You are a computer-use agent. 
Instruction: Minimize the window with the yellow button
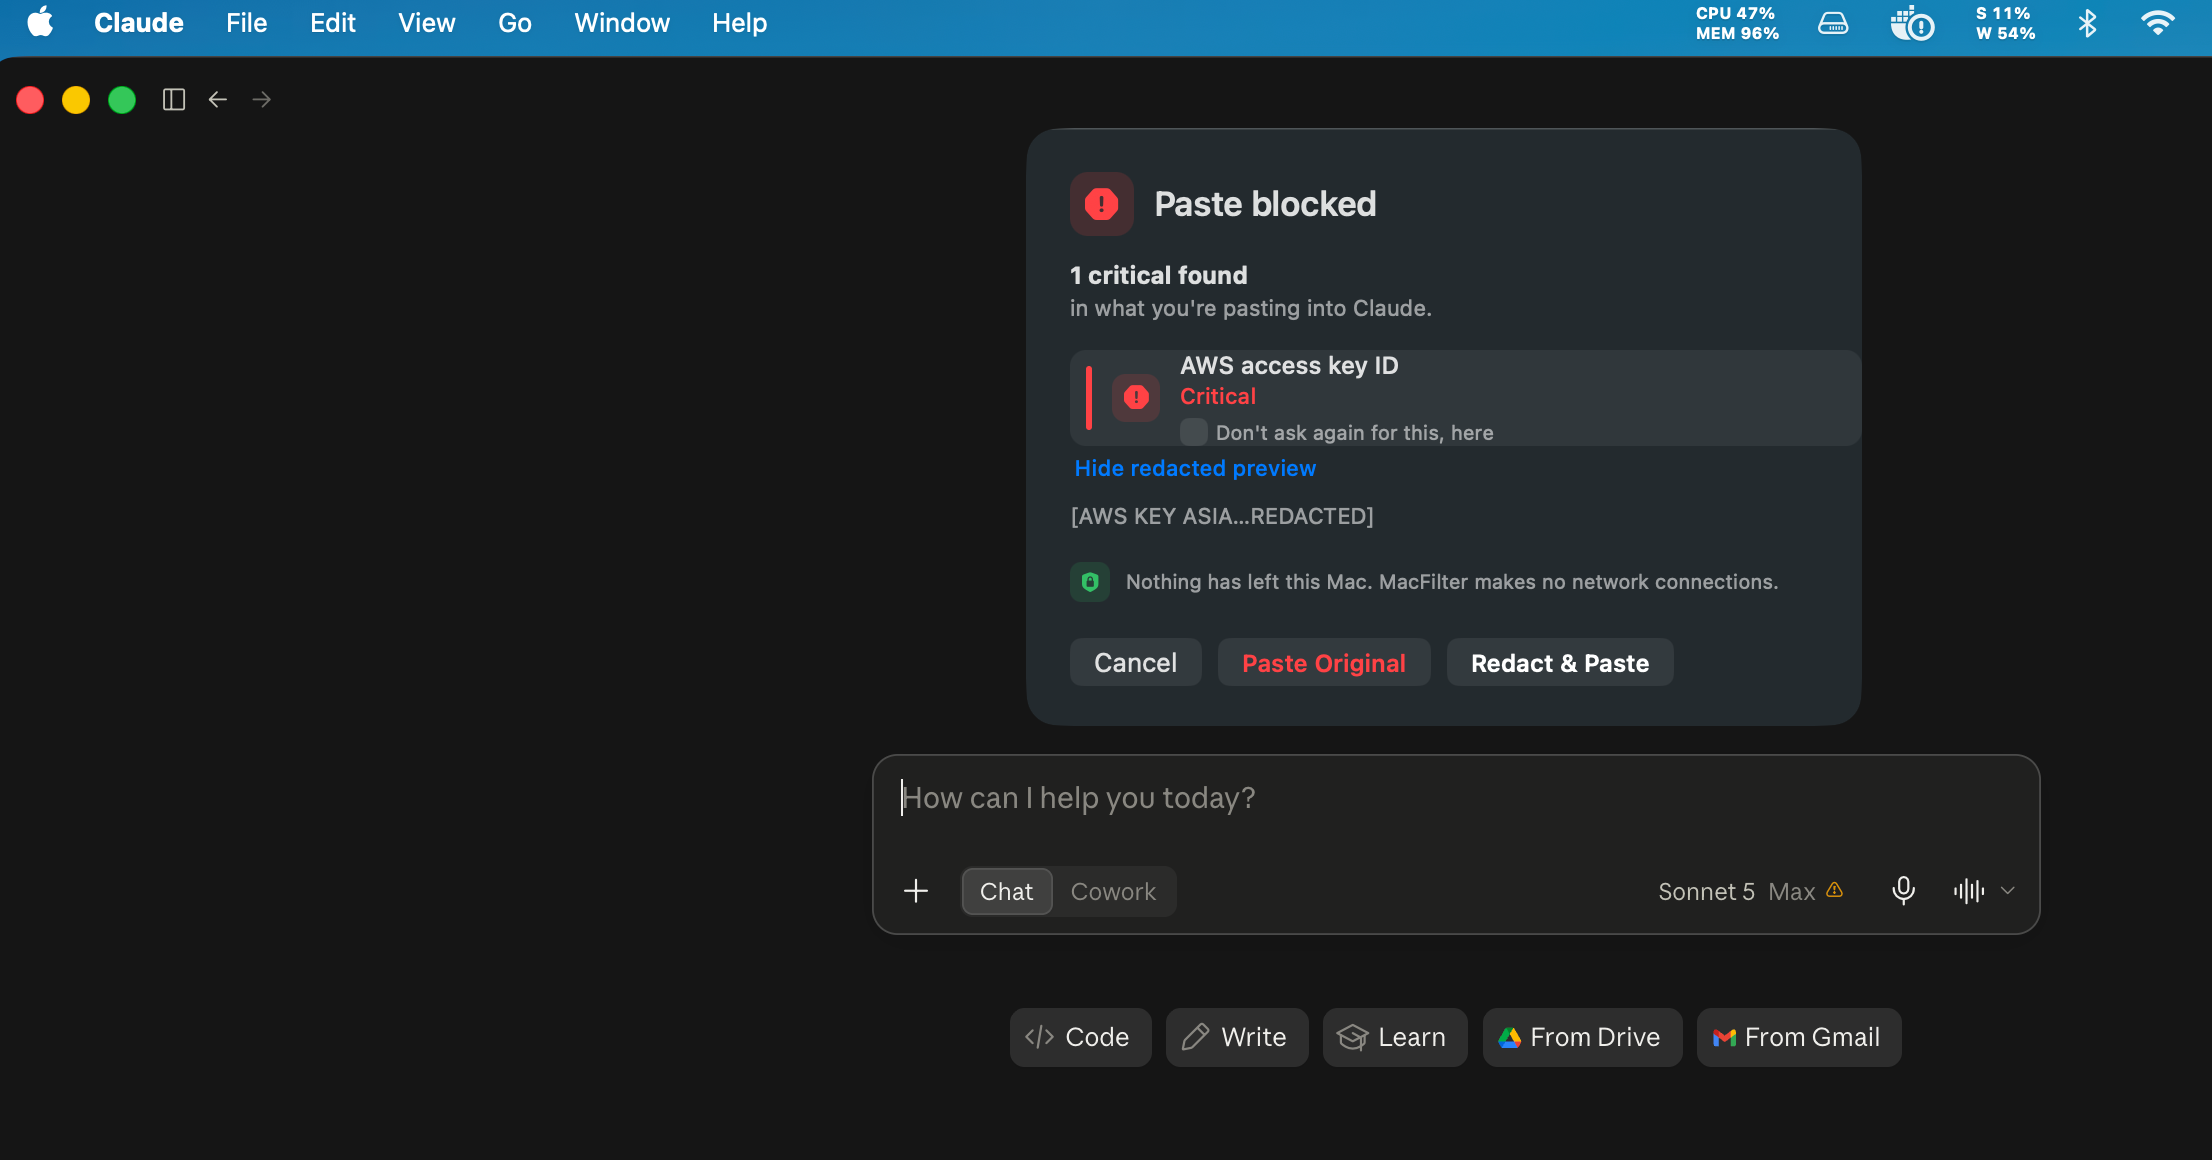(x=76, y=100)
